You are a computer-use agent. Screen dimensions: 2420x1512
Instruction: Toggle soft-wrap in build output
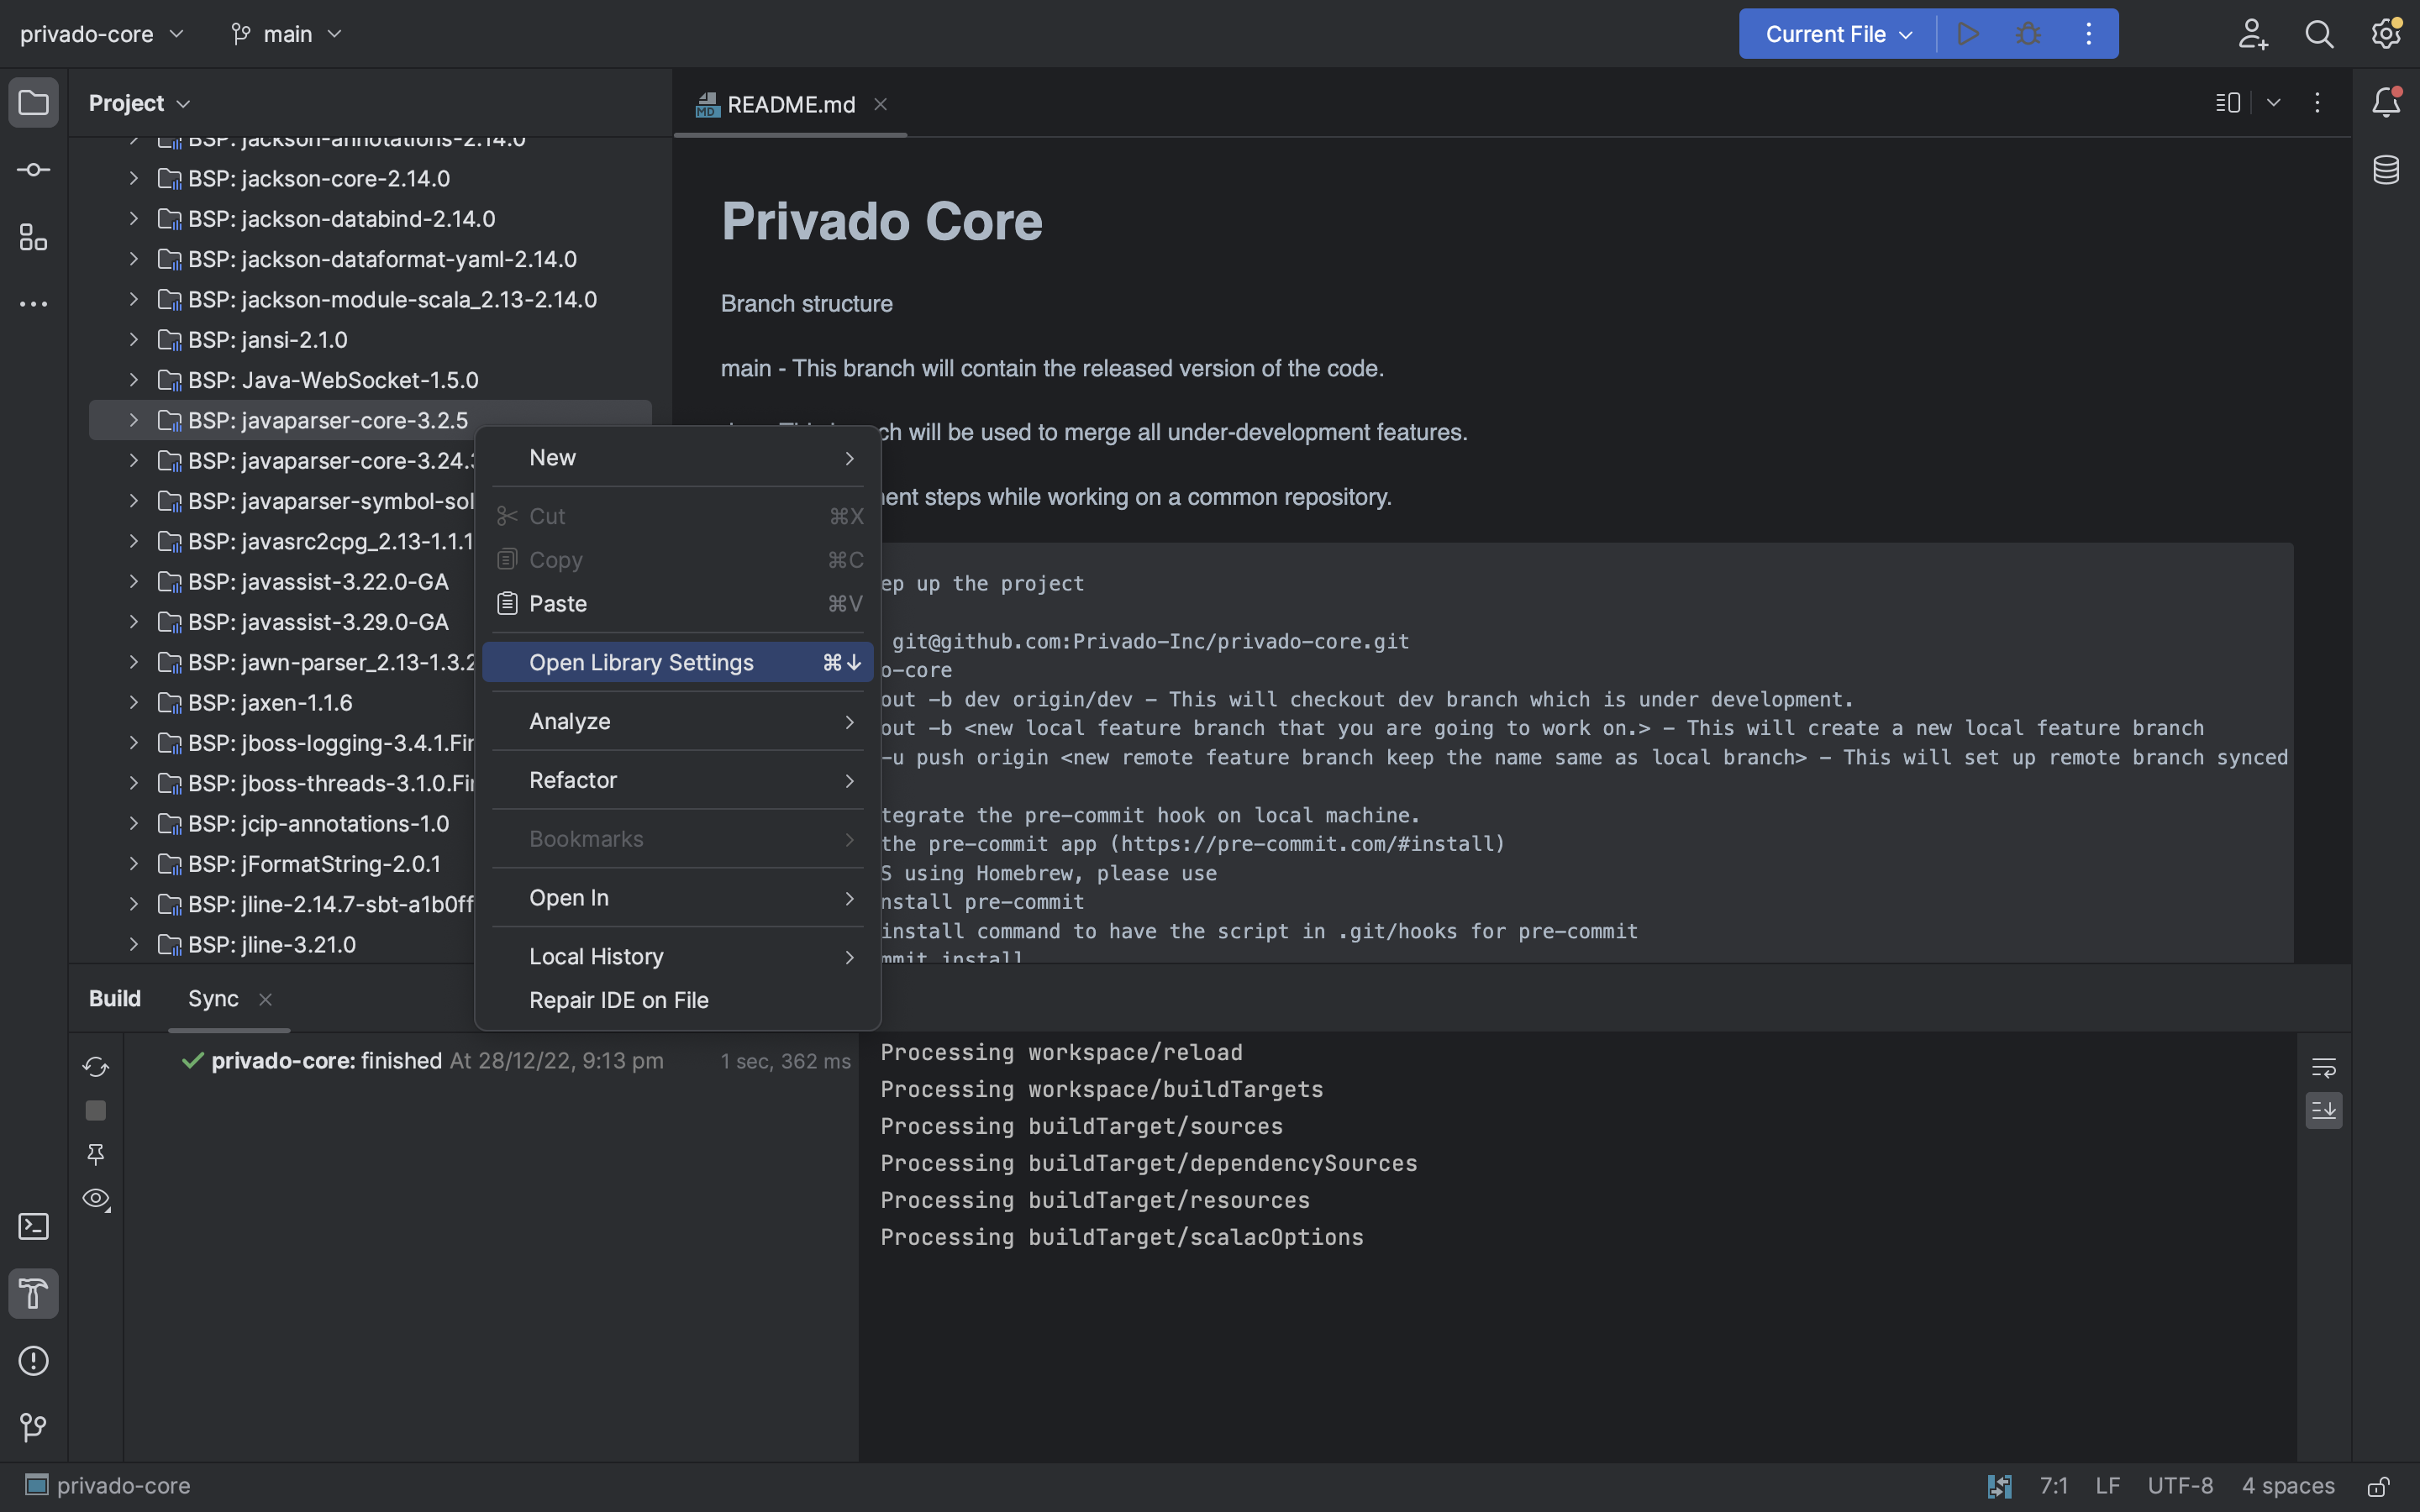coord(2324,1067)
